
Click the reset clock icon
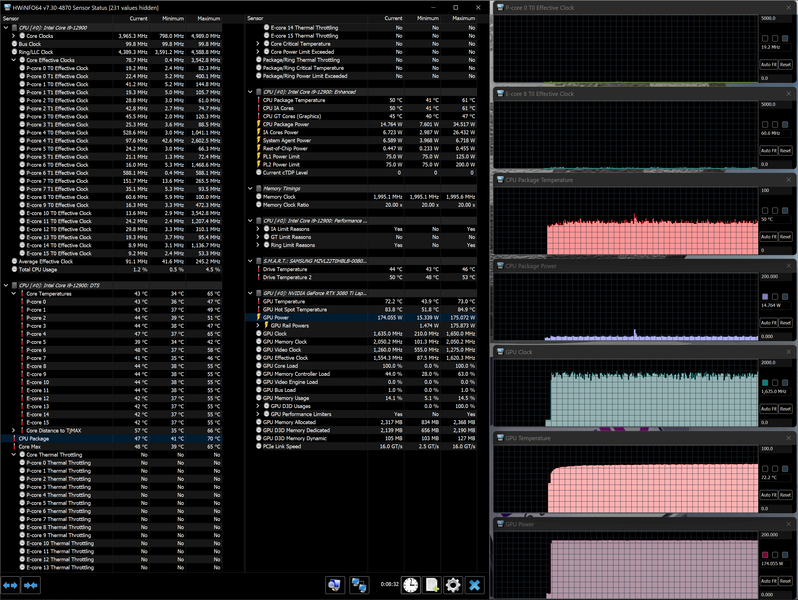[411, 585]
